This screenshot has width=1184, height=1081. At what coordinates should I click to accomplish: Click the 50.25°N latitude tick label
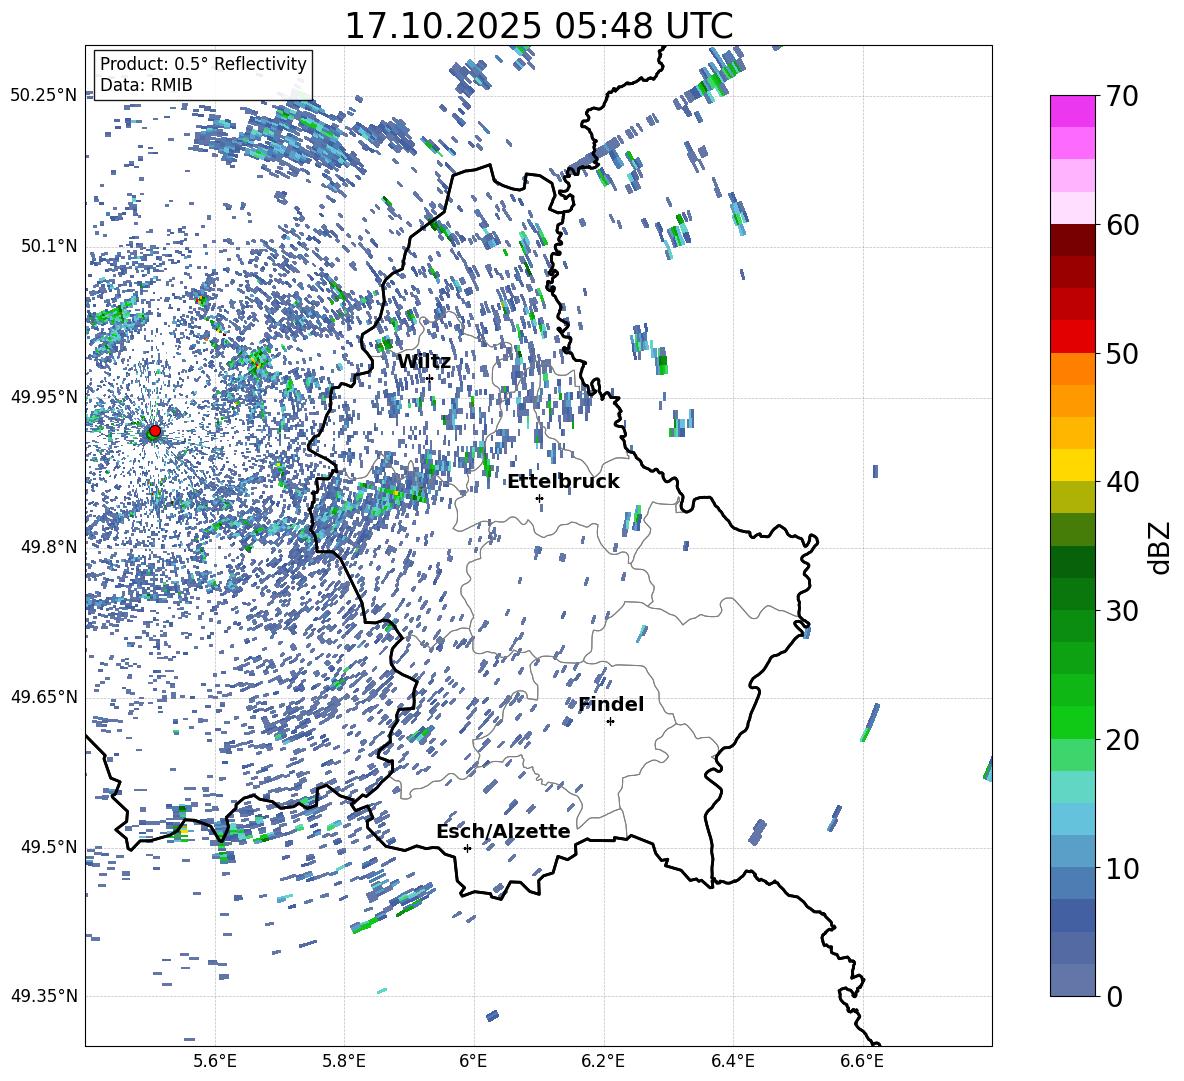pos(43,96)
